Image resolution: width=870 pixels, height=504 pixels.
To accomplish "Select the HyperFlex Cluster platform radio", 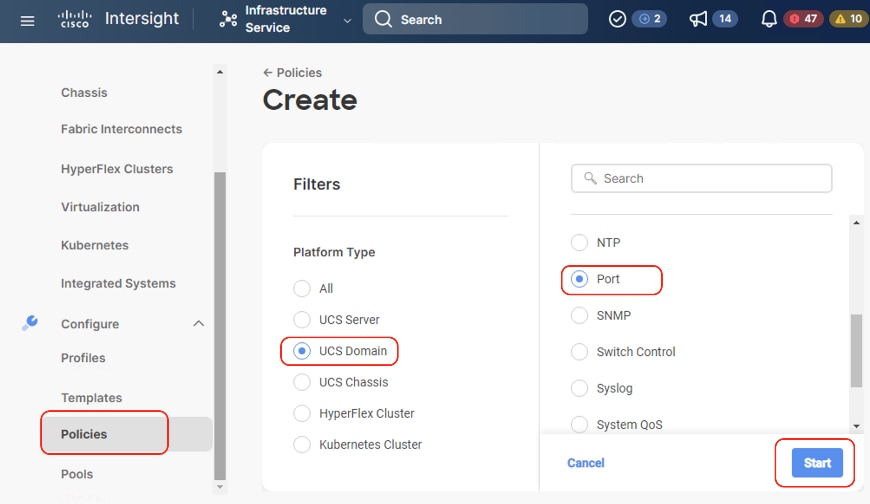I will (302, 414).
